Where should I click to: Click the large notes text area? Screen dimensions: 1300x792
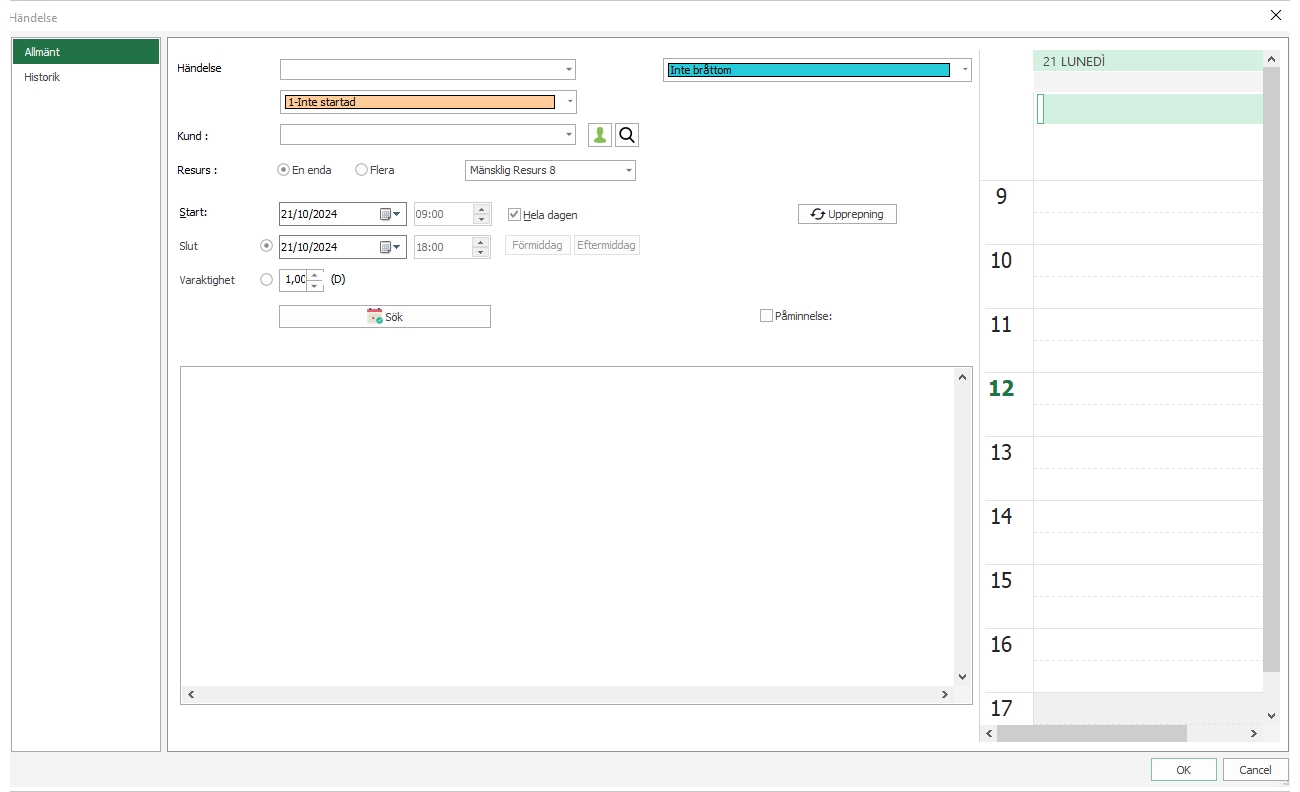tap(568, 526)
